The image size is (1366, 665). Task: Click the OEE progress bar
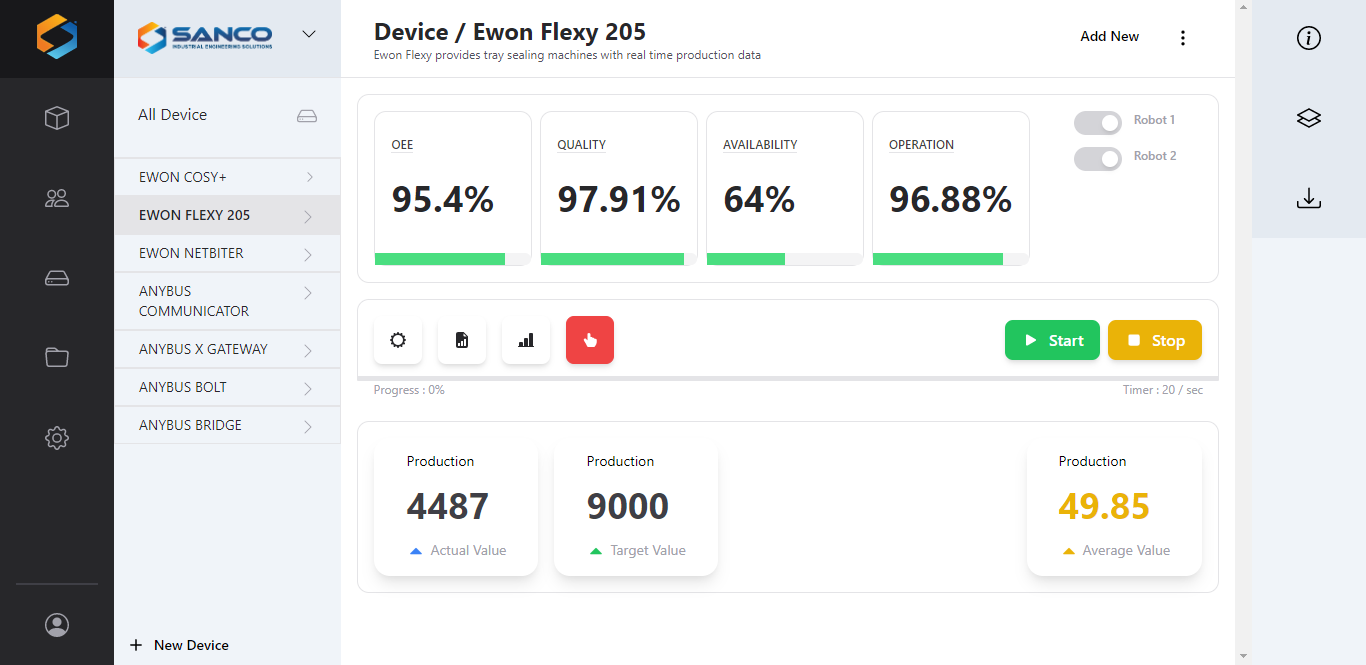[x=453, y=259]
